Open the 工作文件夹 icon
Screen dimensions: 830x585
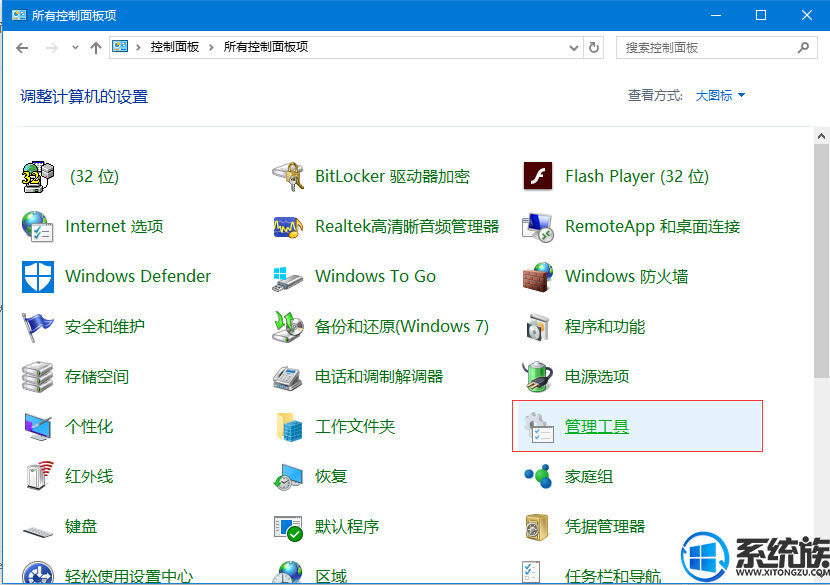click(289, 427)
